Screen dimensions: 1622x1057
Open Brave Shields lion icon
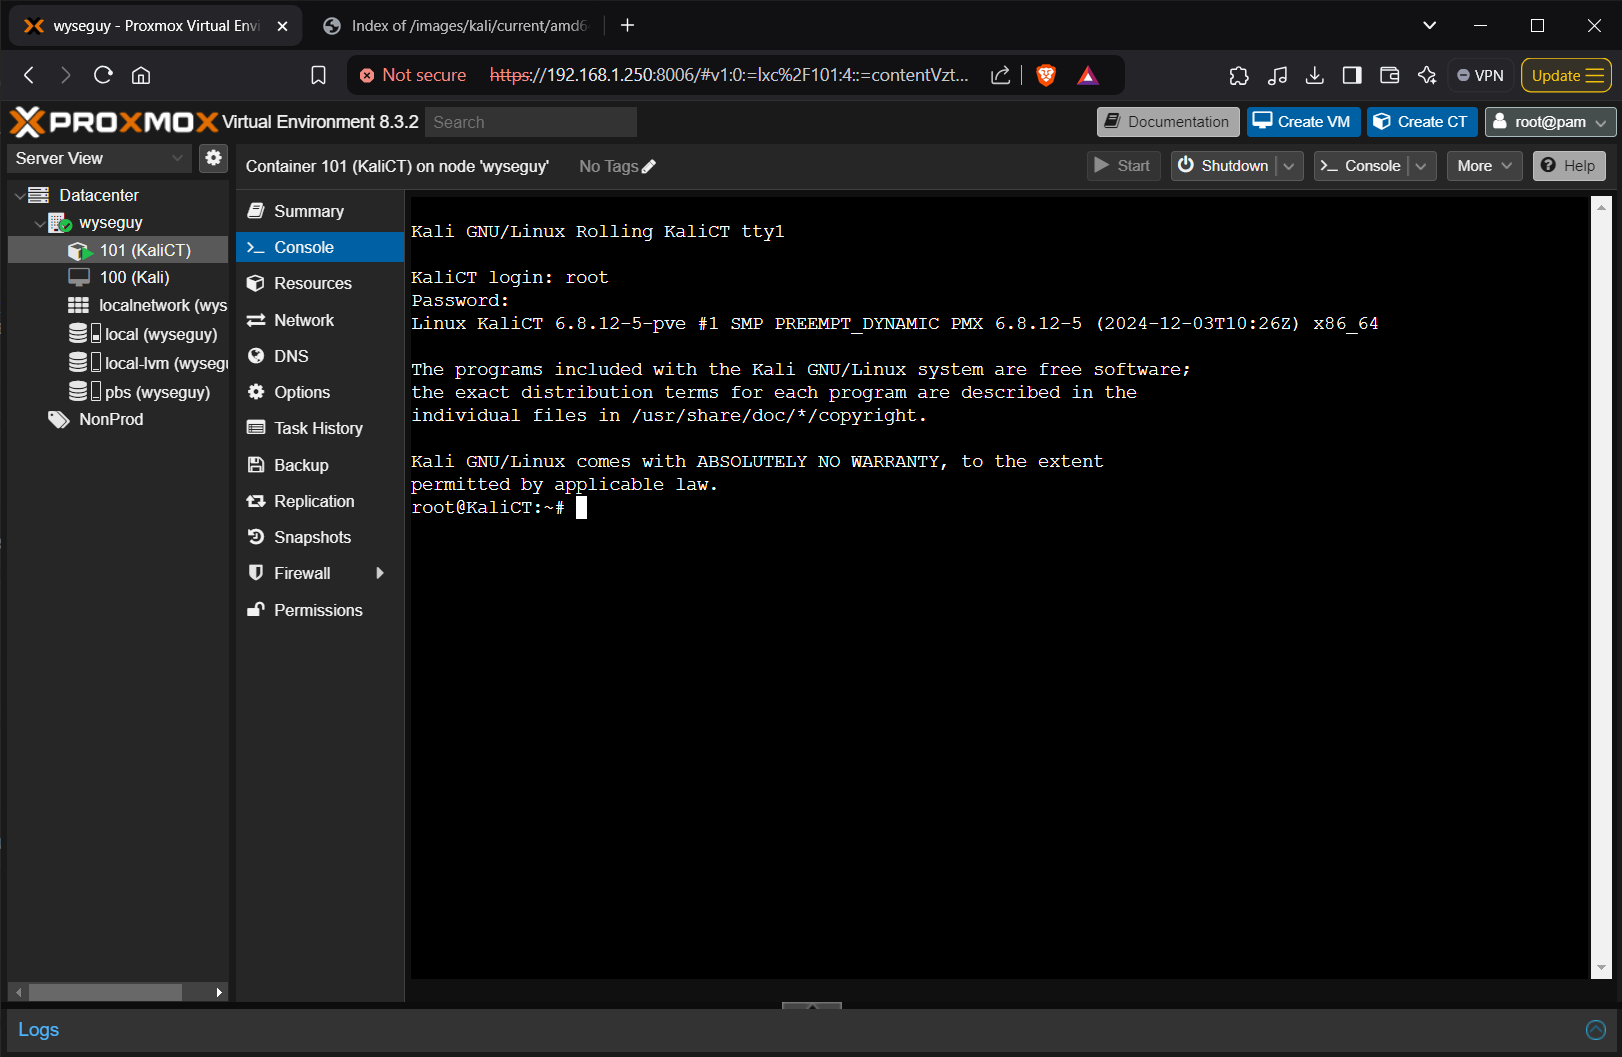(x=1046, y=75)
